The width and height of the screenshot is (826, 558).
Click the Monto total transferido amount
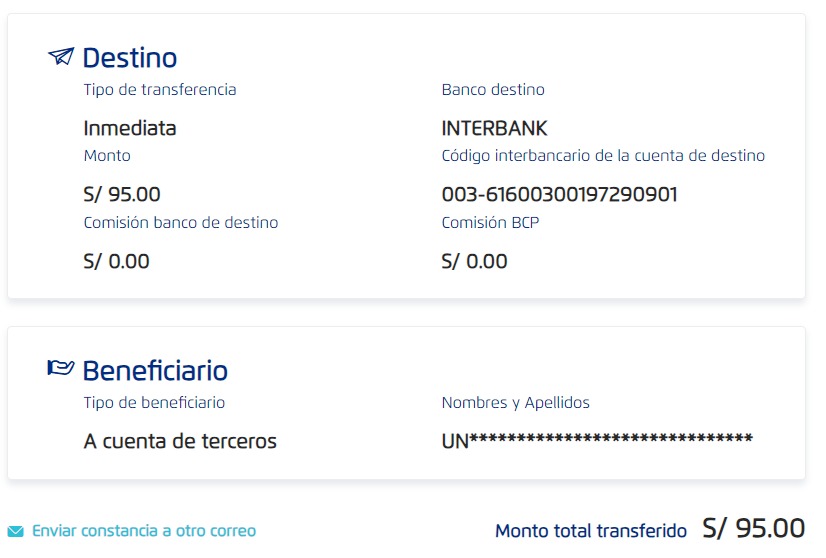click(x=753, y=529)
